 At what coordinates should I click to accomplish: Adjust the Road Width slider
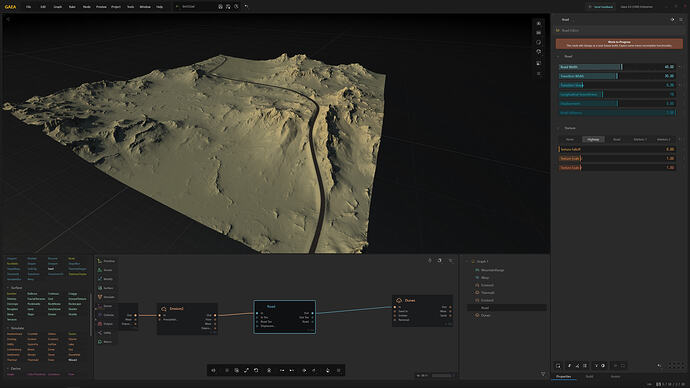coord(617,67)
